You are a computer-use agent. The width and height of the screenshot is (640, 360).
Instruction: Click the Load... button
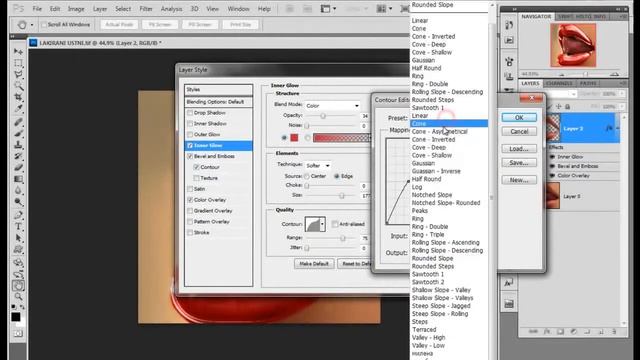[519, 149]
